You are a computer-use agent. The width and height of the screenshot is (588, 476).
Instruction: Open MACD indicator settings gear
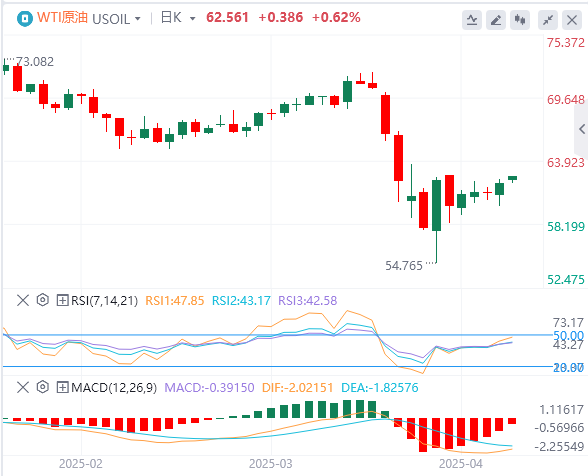click(43, 387)
